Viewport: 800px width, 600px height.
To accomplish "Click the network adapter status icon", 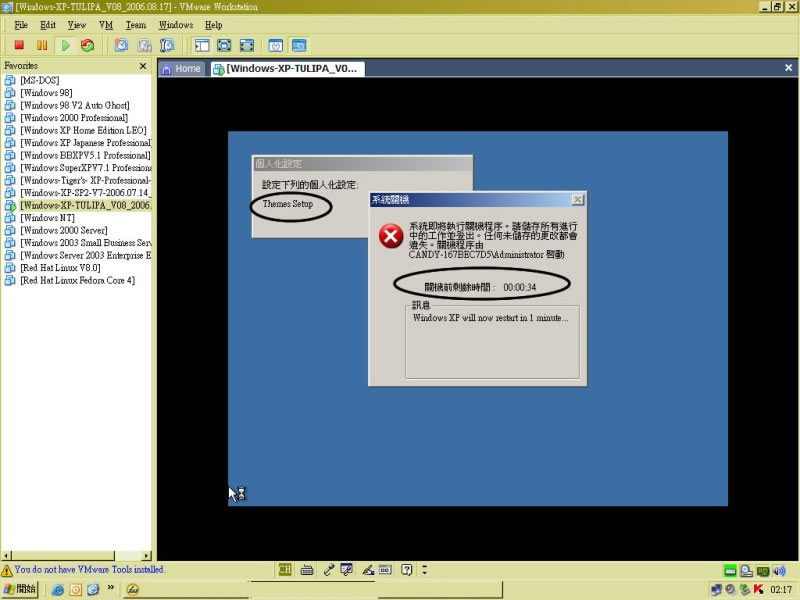I will [763, 571].
